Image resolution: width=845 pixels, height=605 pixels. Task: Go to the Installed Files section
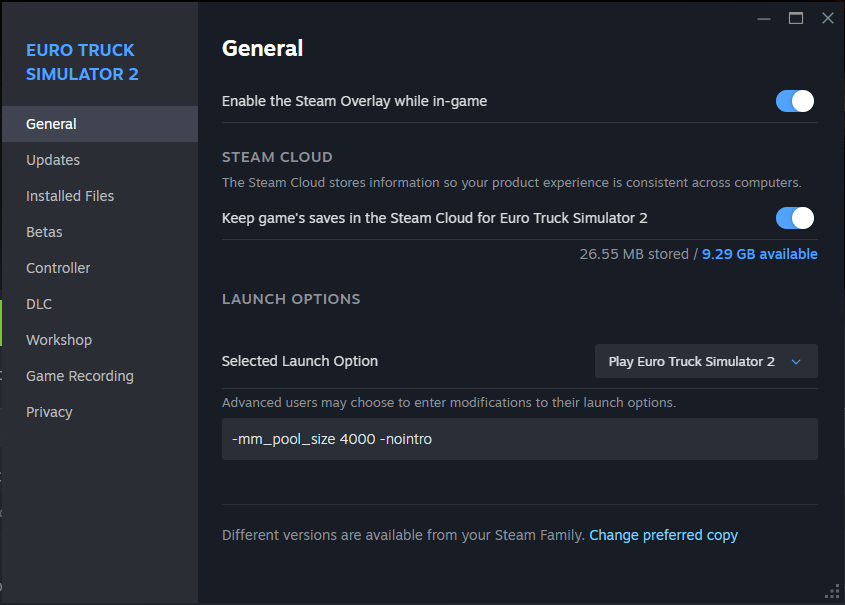[x=70, y=196]
